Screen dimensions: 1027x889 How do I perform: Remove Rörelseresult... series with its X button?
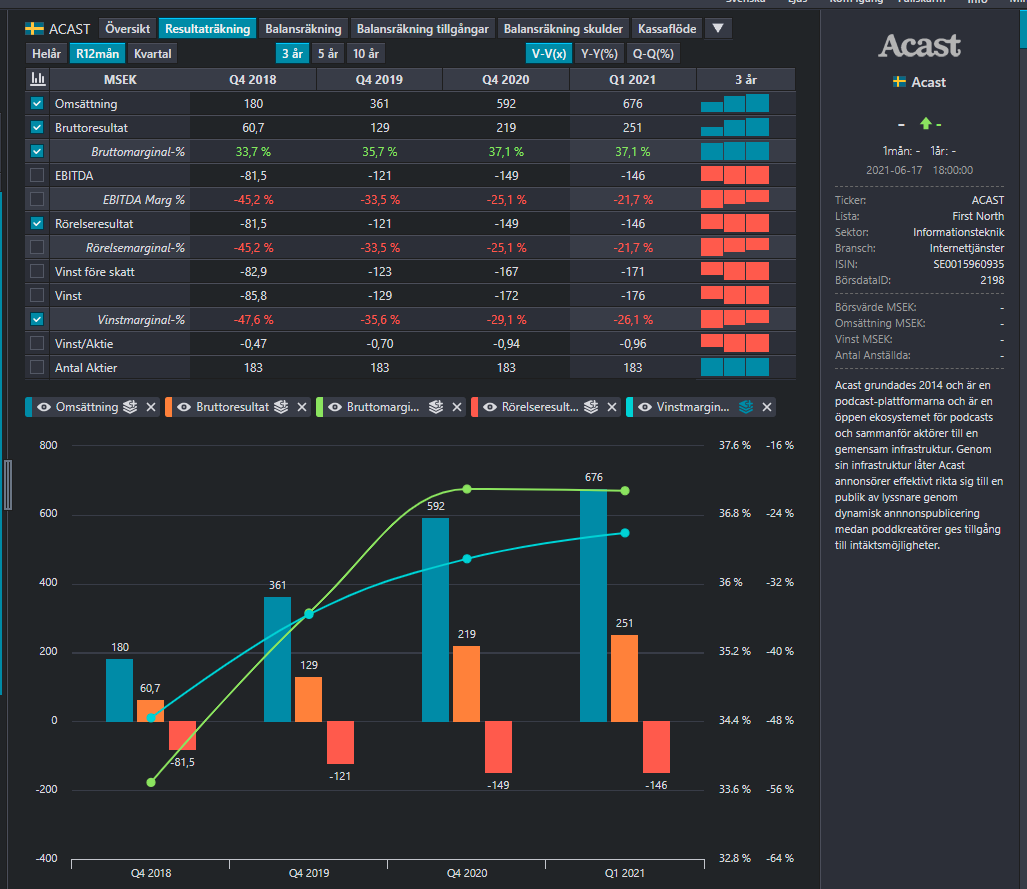[612, 407]
